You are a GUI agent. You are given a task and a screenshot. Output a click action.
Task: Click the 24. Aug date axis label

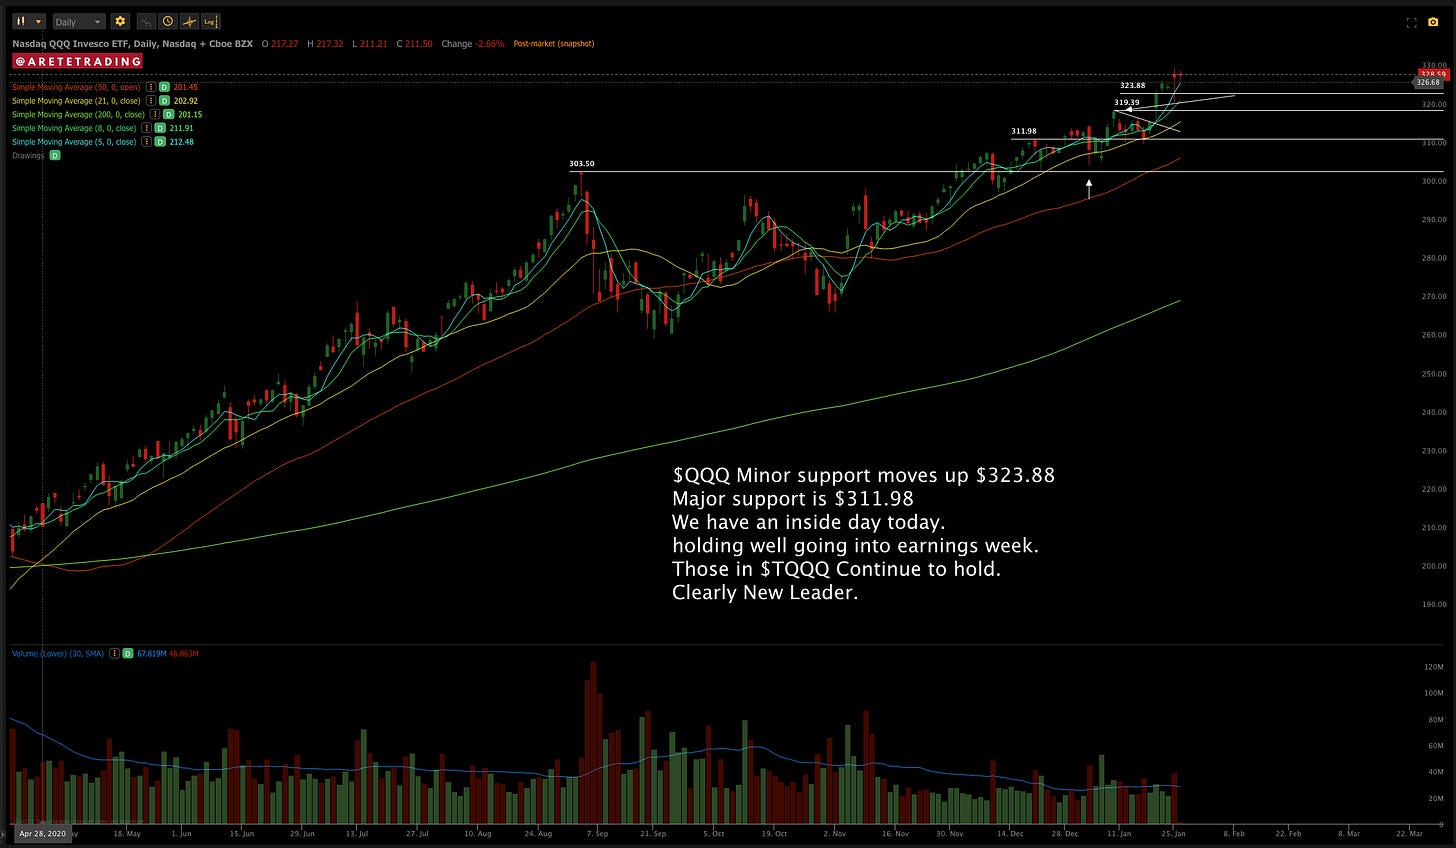coord(538,833)
